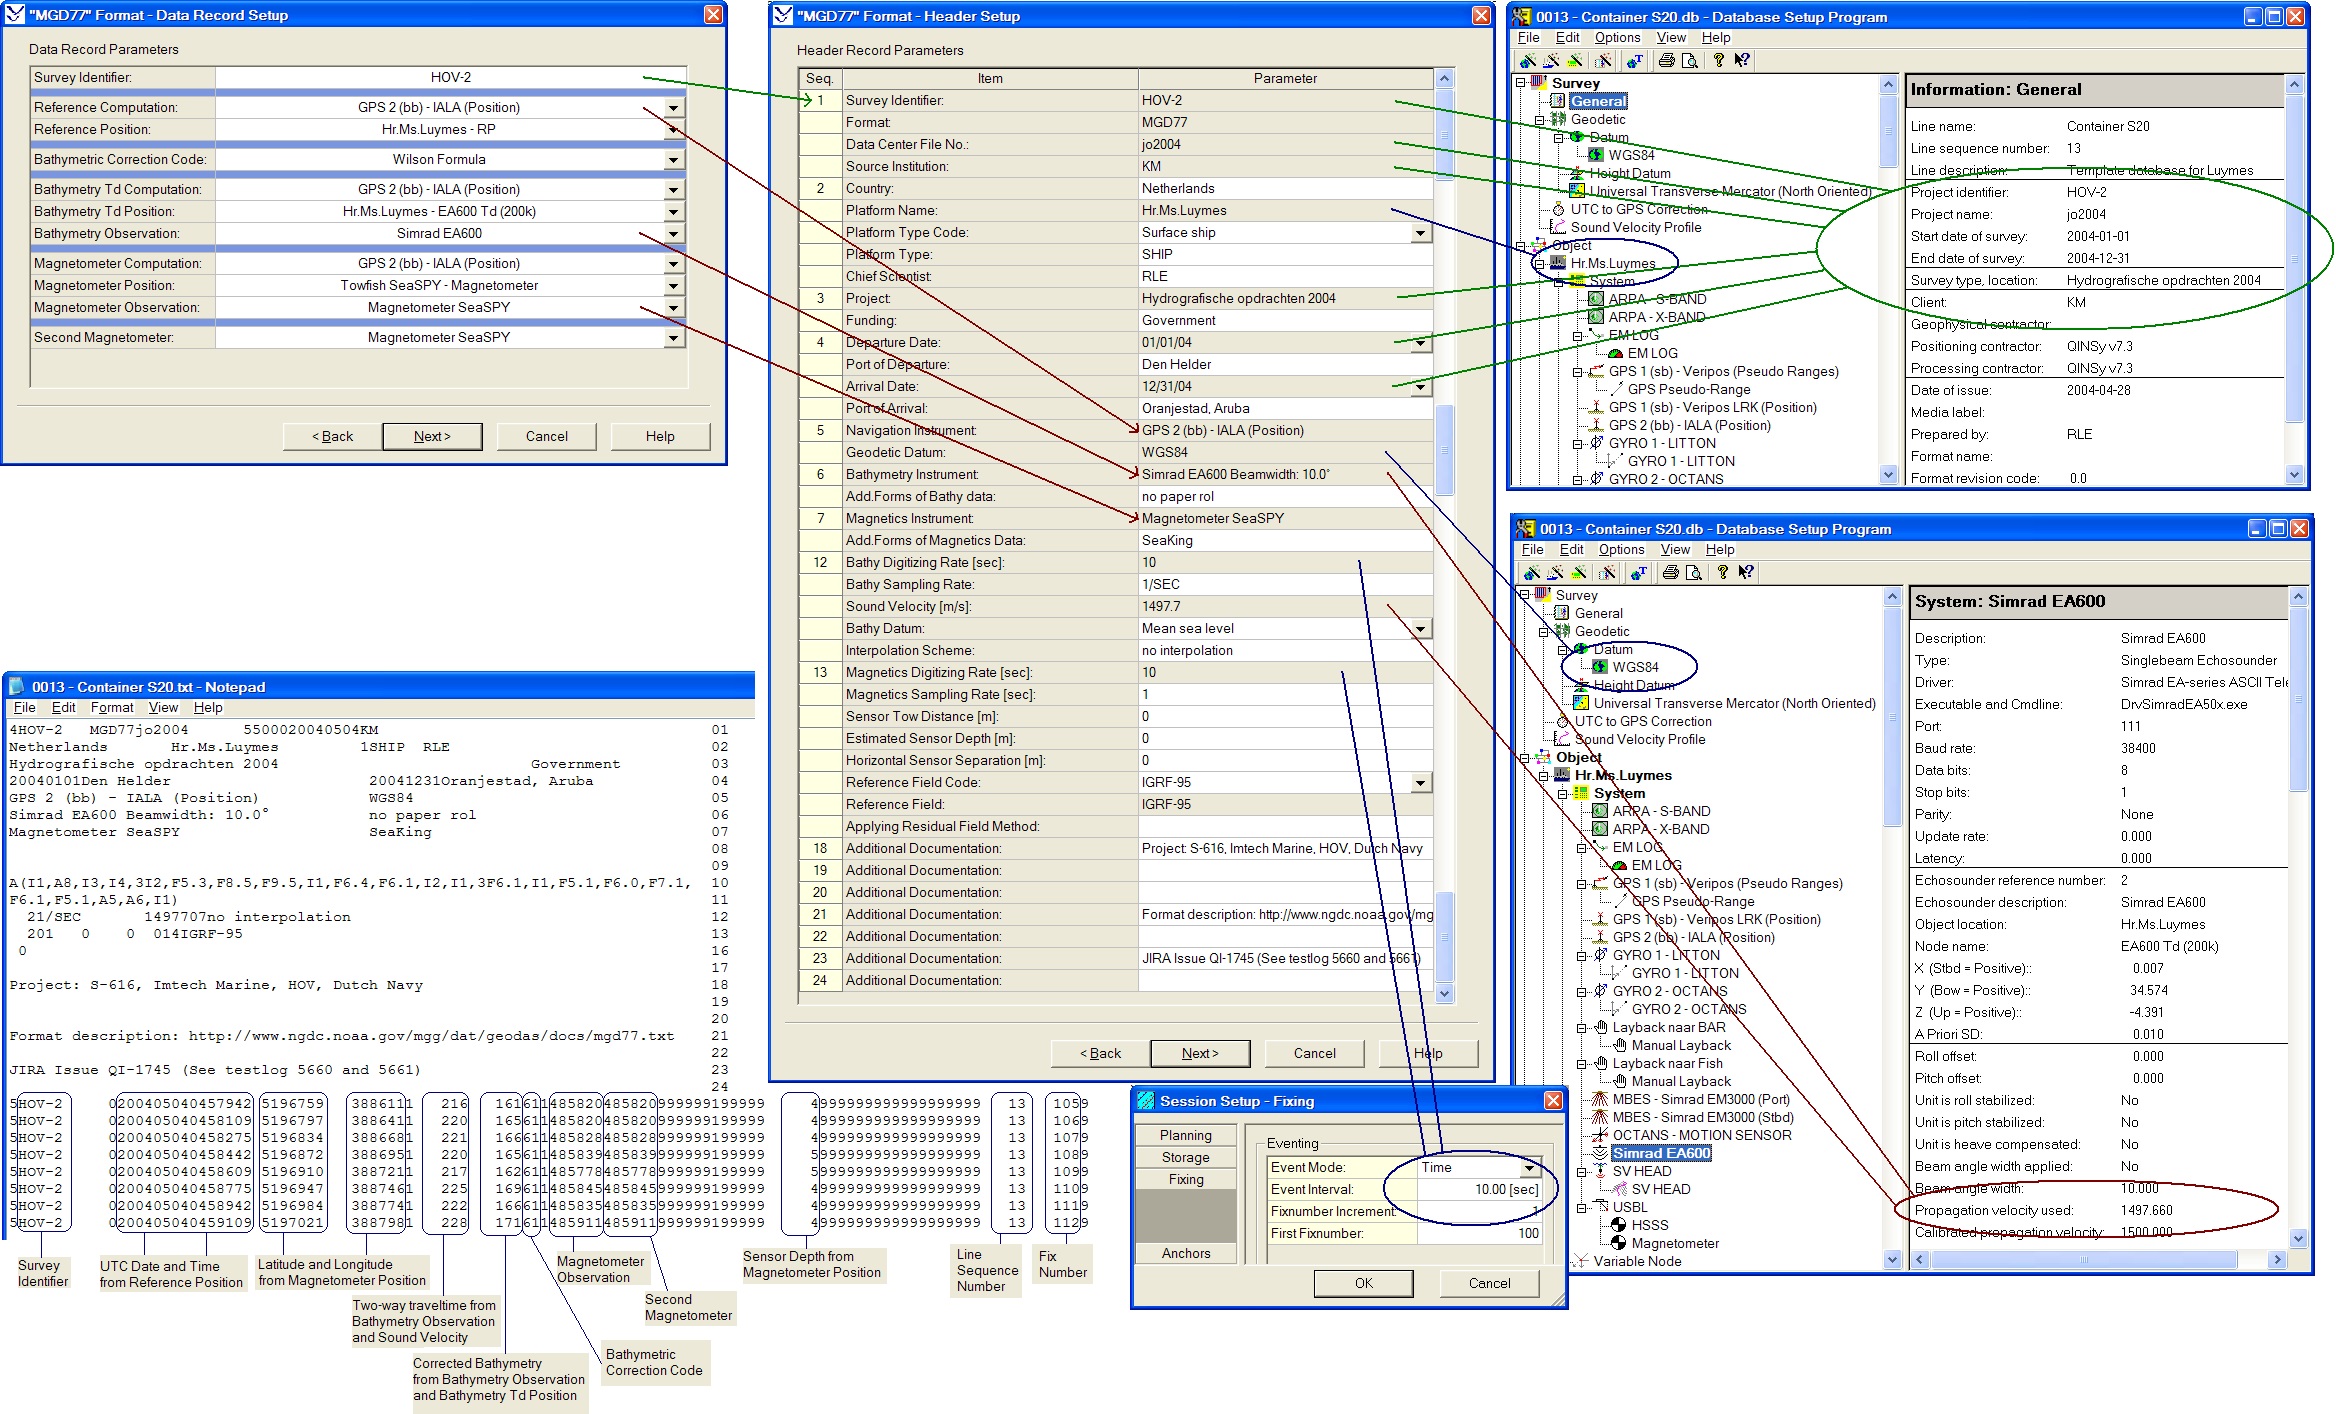Click OK in Session Setup dialog
This screenshot has width=2336, height=1414.
click(1363, 1283)
